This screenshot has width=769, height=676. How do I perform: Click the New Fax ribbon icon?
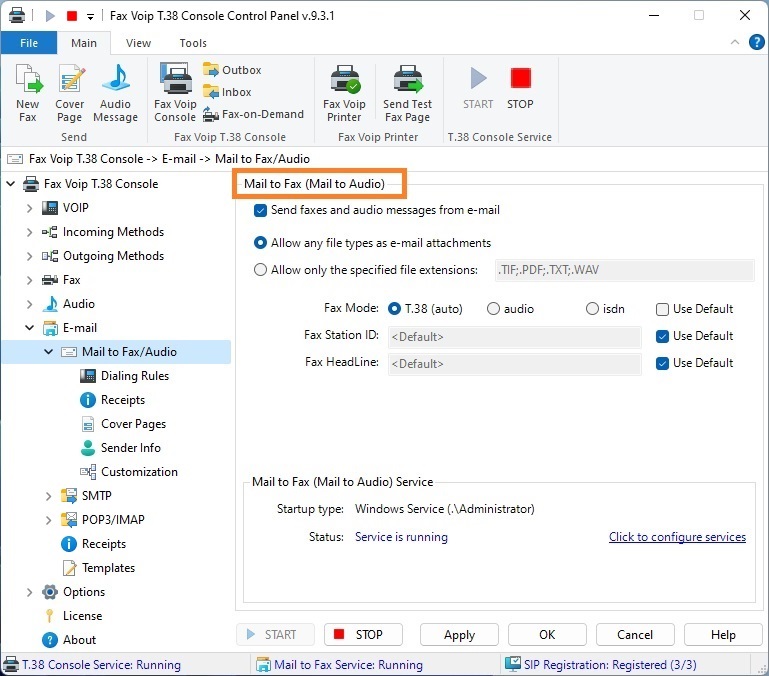[28, 93]
